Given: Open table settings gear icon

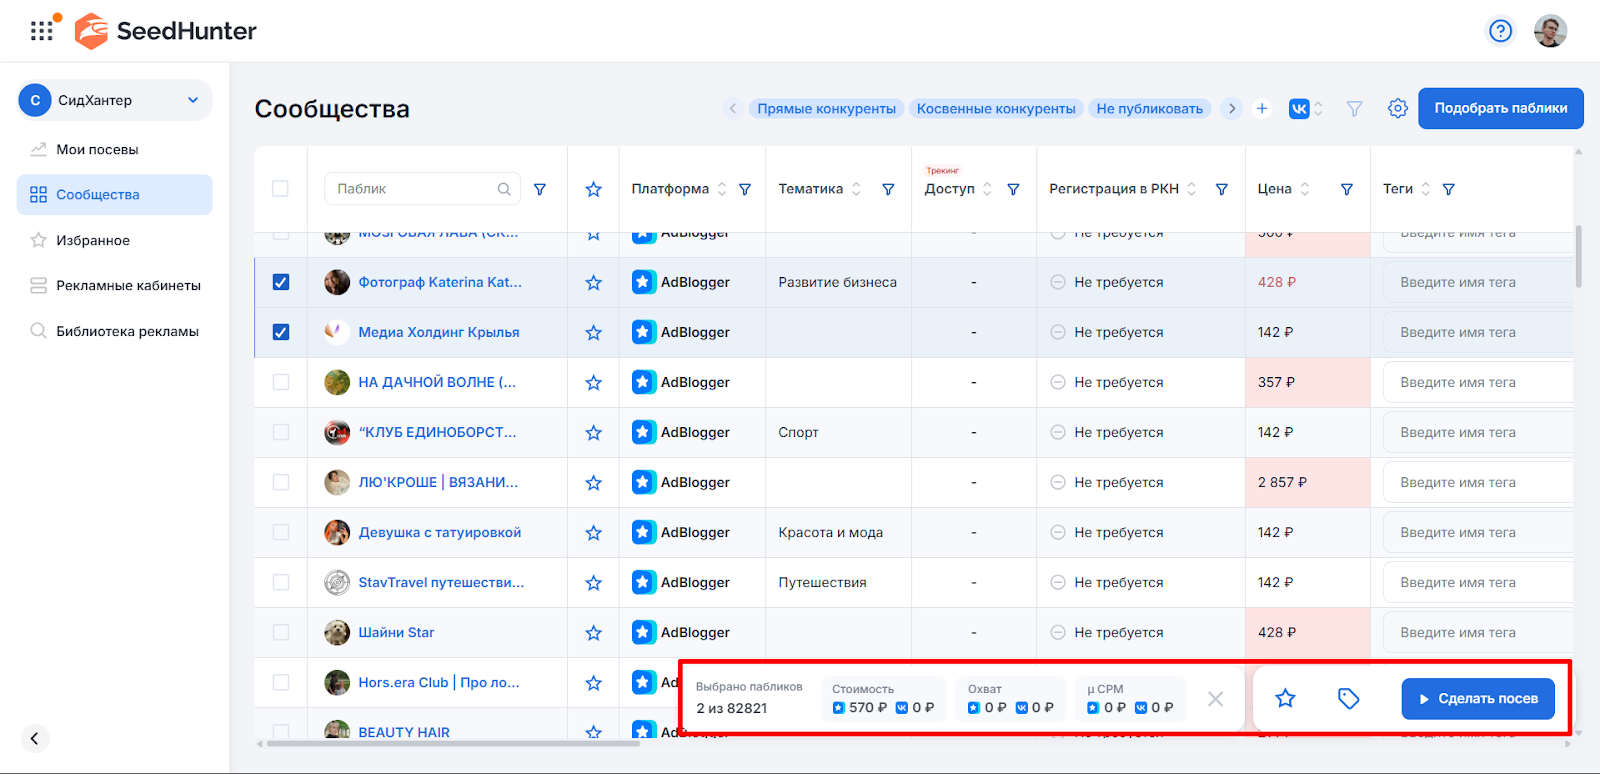Looking at the screenshot, I should point(1397,108).
